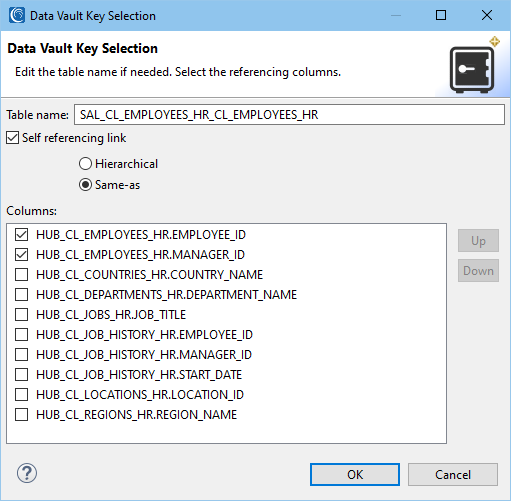
Task: Confirm selection with the OK button
Action: [355, 474]
